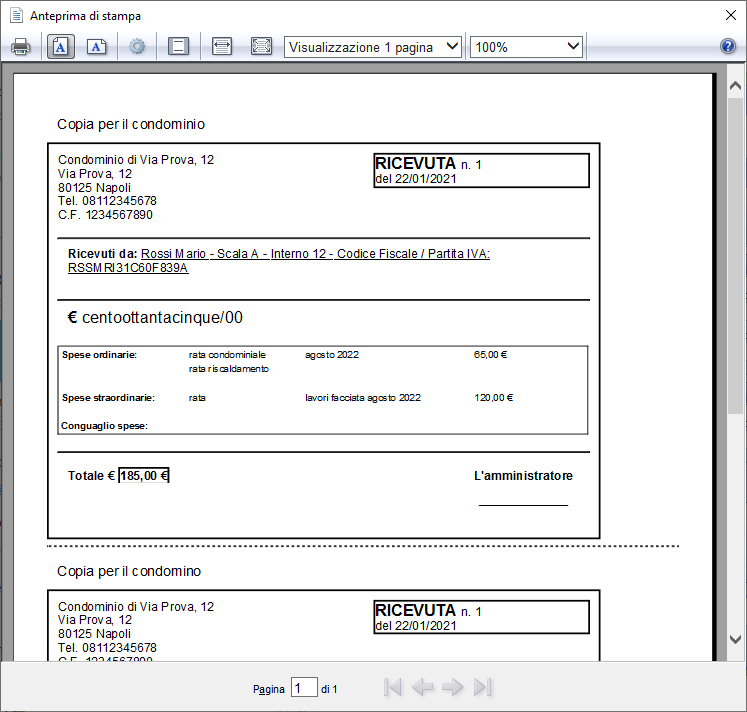The width and height of the screenshot is (747, 712).
Task: Close the Anteprima di stampa window
Action: (x=730, y=15)
